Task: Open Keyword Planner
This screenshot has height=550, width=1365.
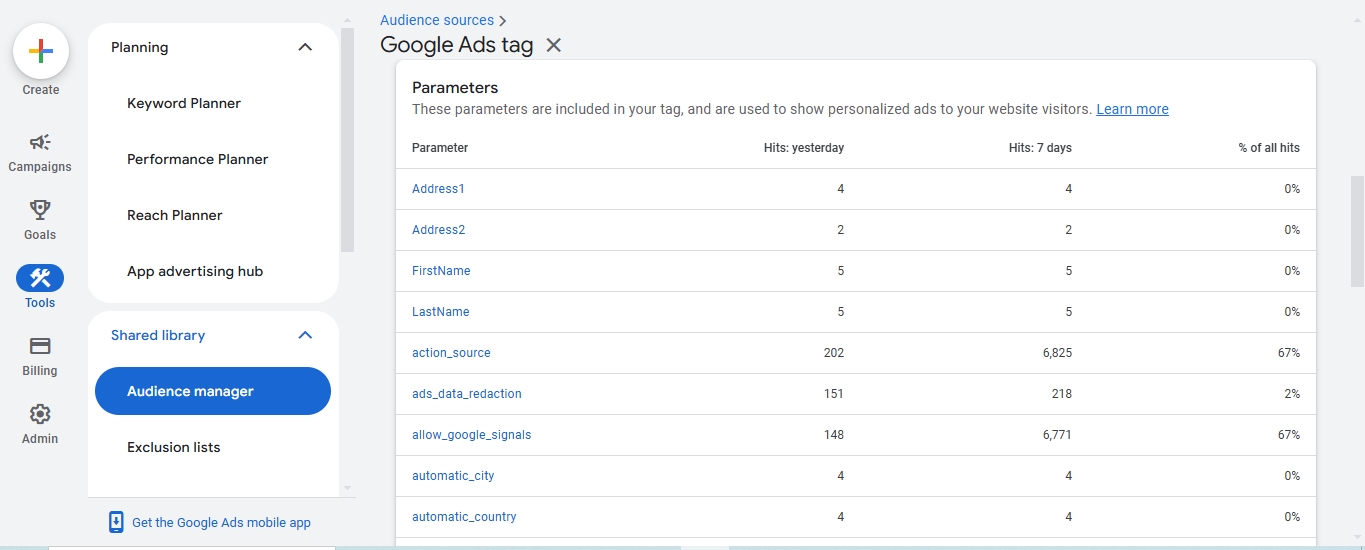Action: [x=184, y=103]
